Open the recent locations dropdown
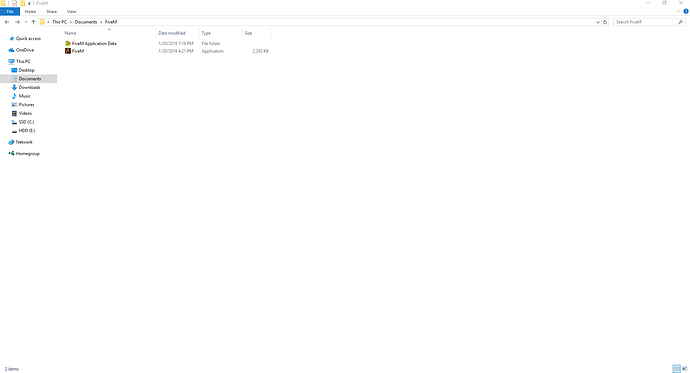 (x=26, y=22)
